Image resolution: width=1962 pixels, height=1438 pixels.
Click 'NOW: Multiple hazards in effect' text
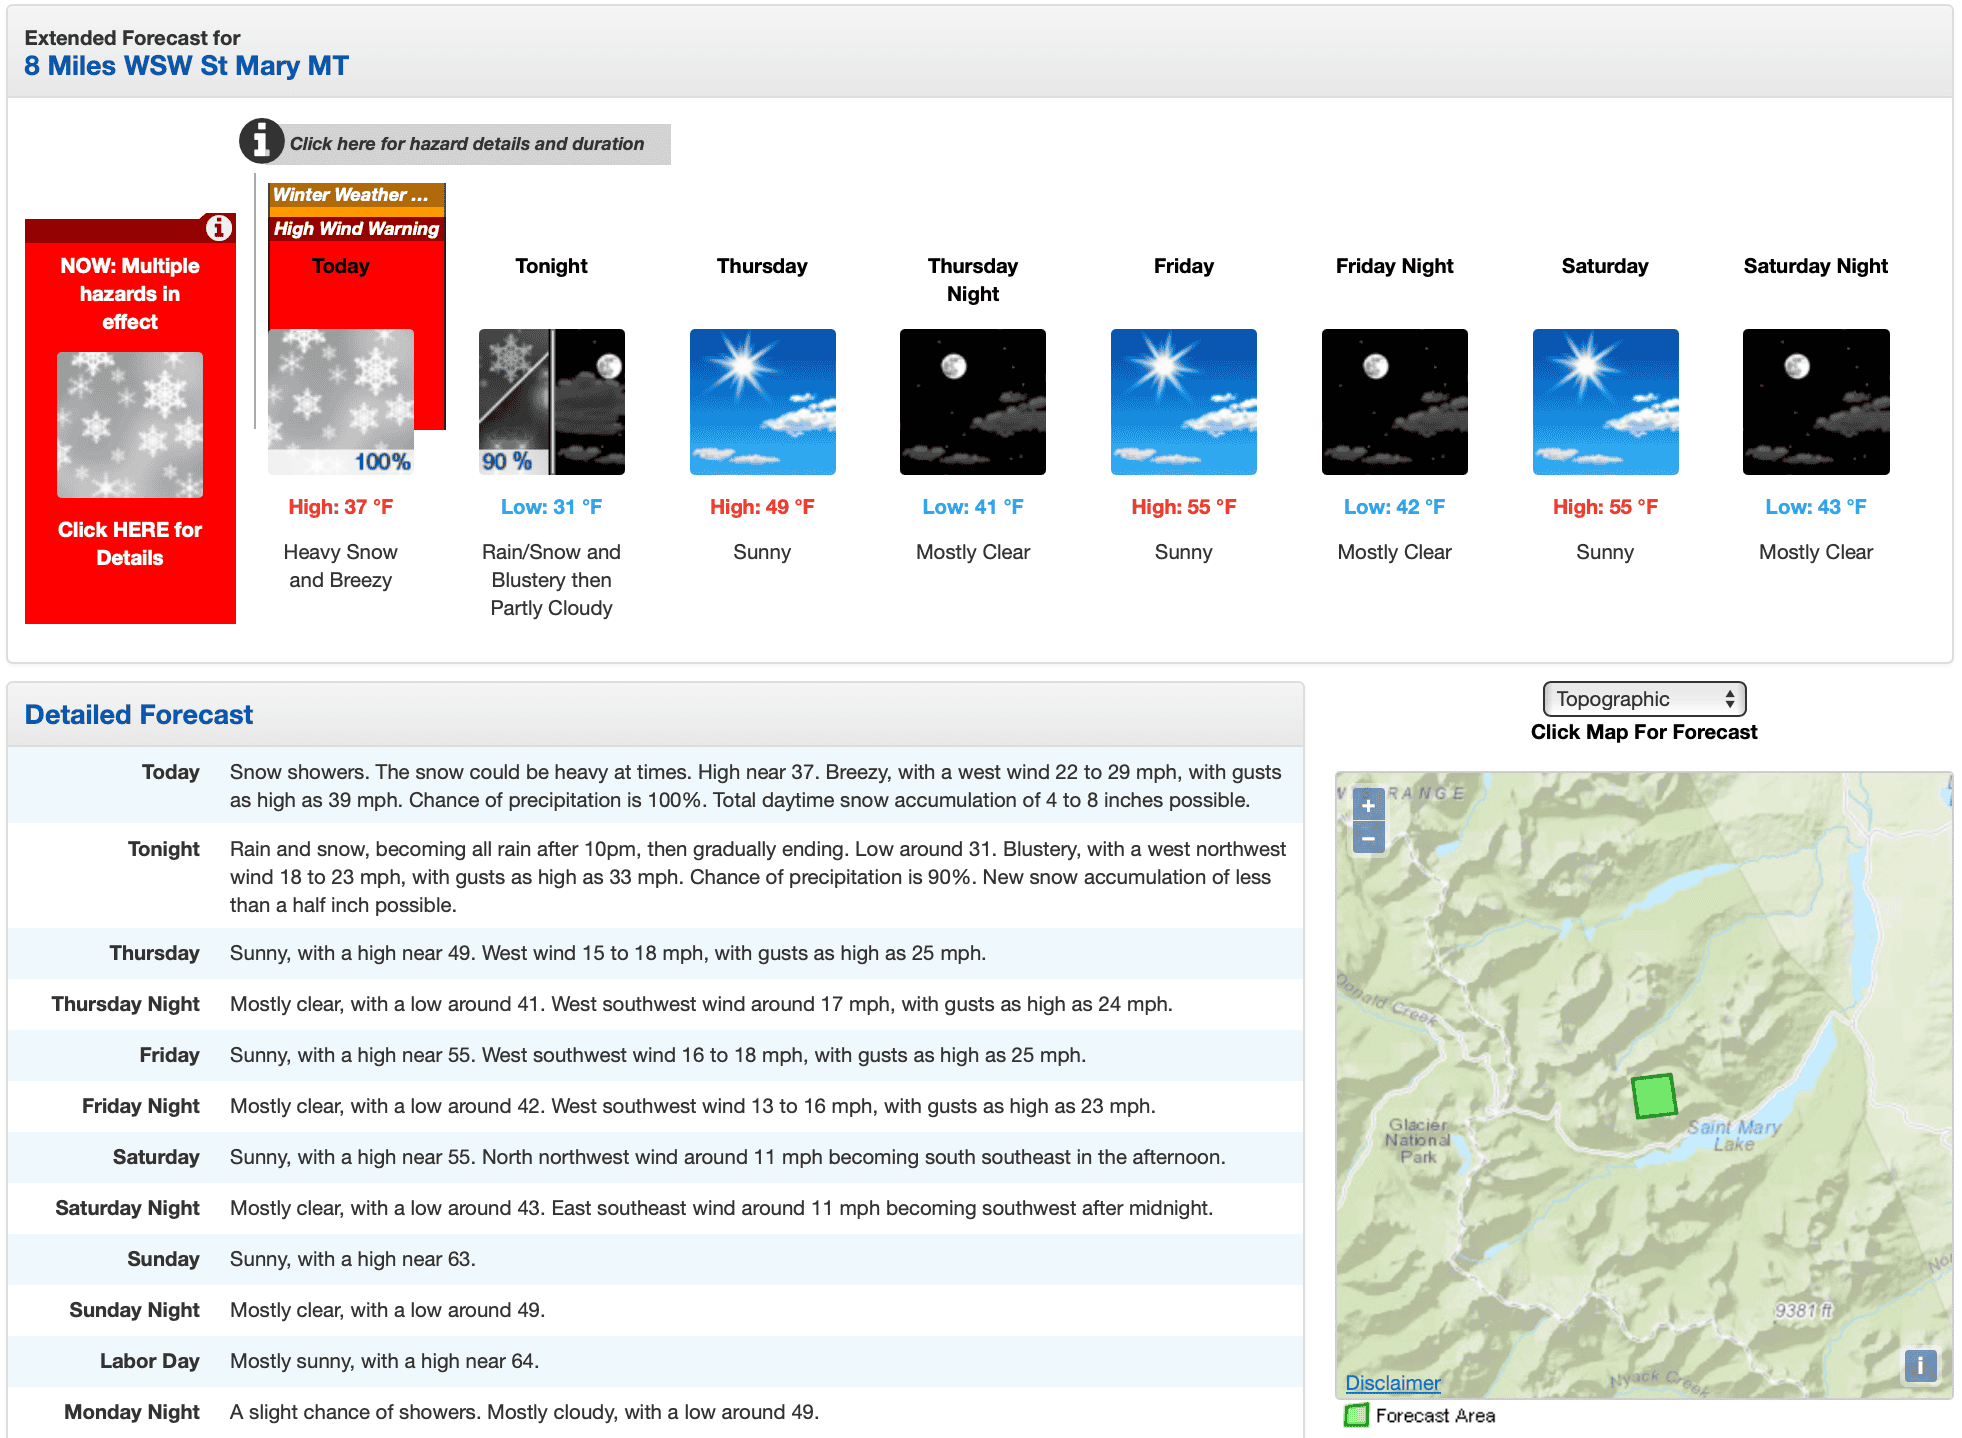(130, 294)
